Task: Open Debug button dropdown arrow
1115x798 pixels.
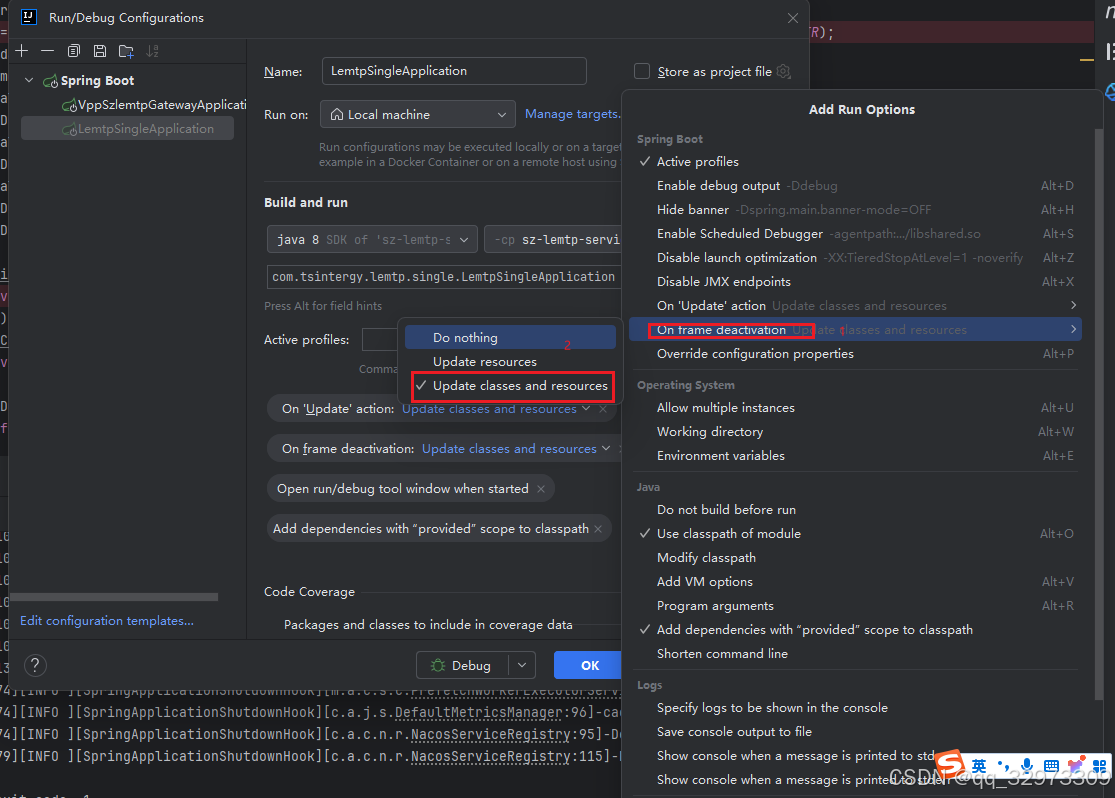Action: 522,665
